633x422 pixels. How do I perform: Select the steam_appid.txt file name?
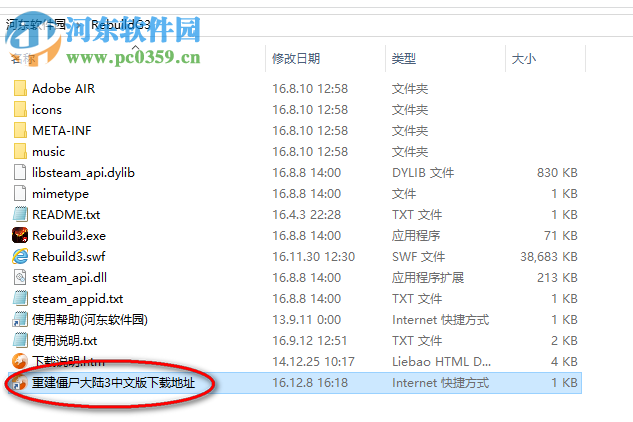point(78,298)
